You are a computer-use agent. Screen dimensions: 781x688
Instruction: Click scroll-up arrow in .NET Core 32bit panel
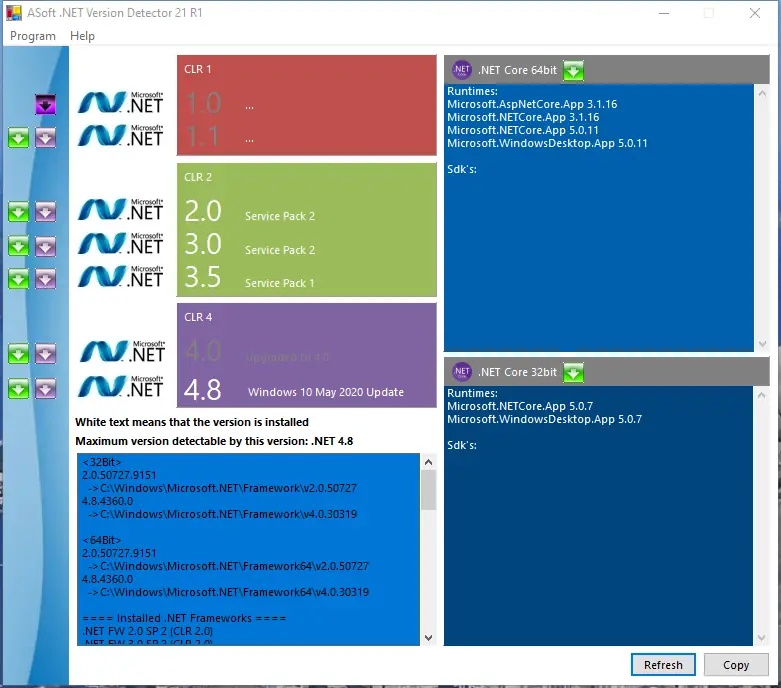[762, 395]
